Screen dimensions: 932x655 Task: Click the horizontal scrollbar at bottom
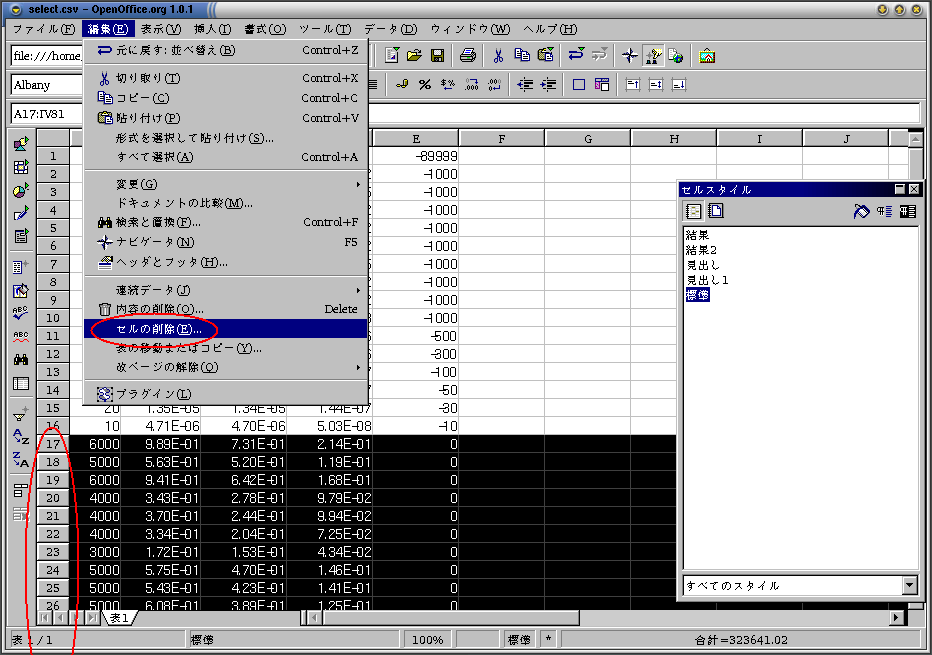tap(599, 618)
